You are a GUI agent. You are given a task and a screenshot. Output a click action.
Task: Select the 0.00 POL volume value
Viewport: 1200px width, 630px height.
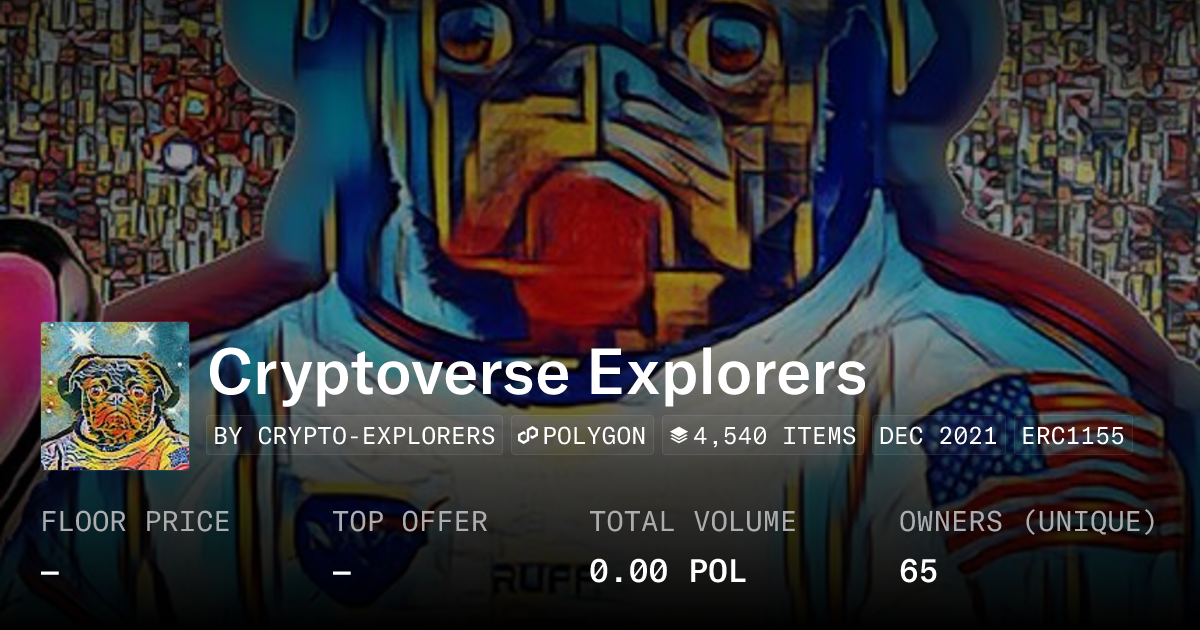coord(668,572)
